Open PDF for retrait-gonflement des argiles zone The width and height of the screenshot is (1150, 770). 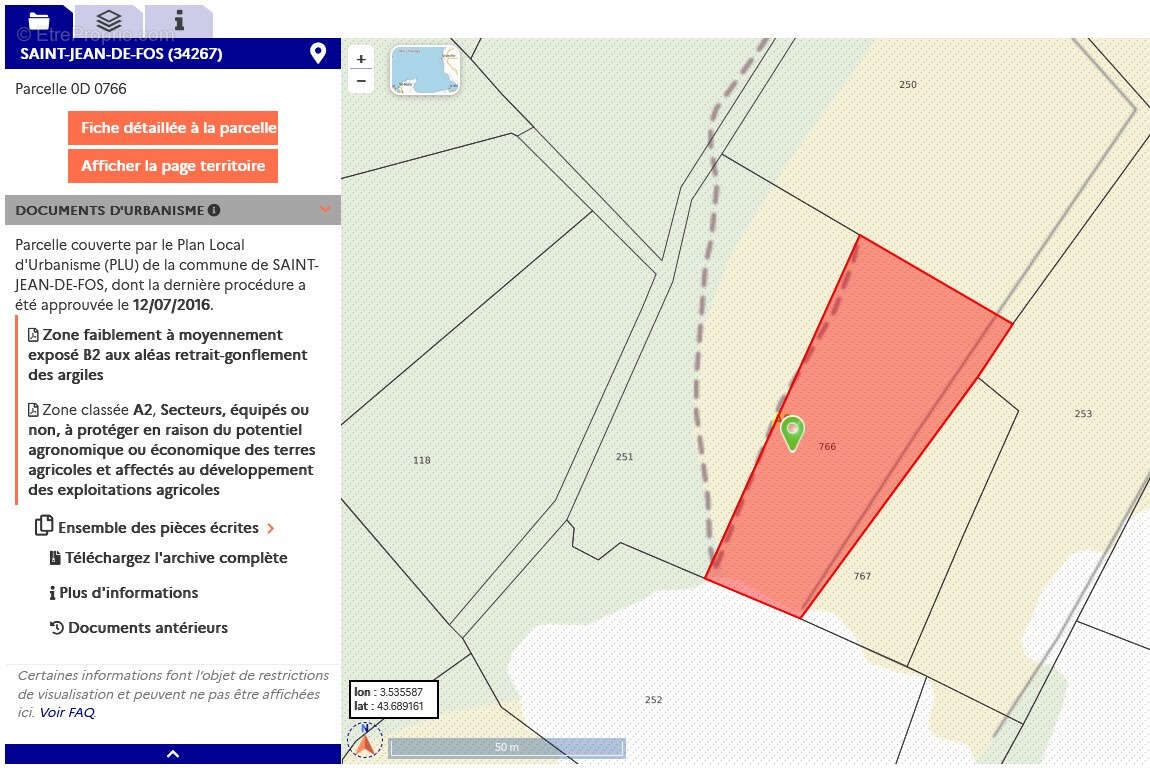click(34, 335)
